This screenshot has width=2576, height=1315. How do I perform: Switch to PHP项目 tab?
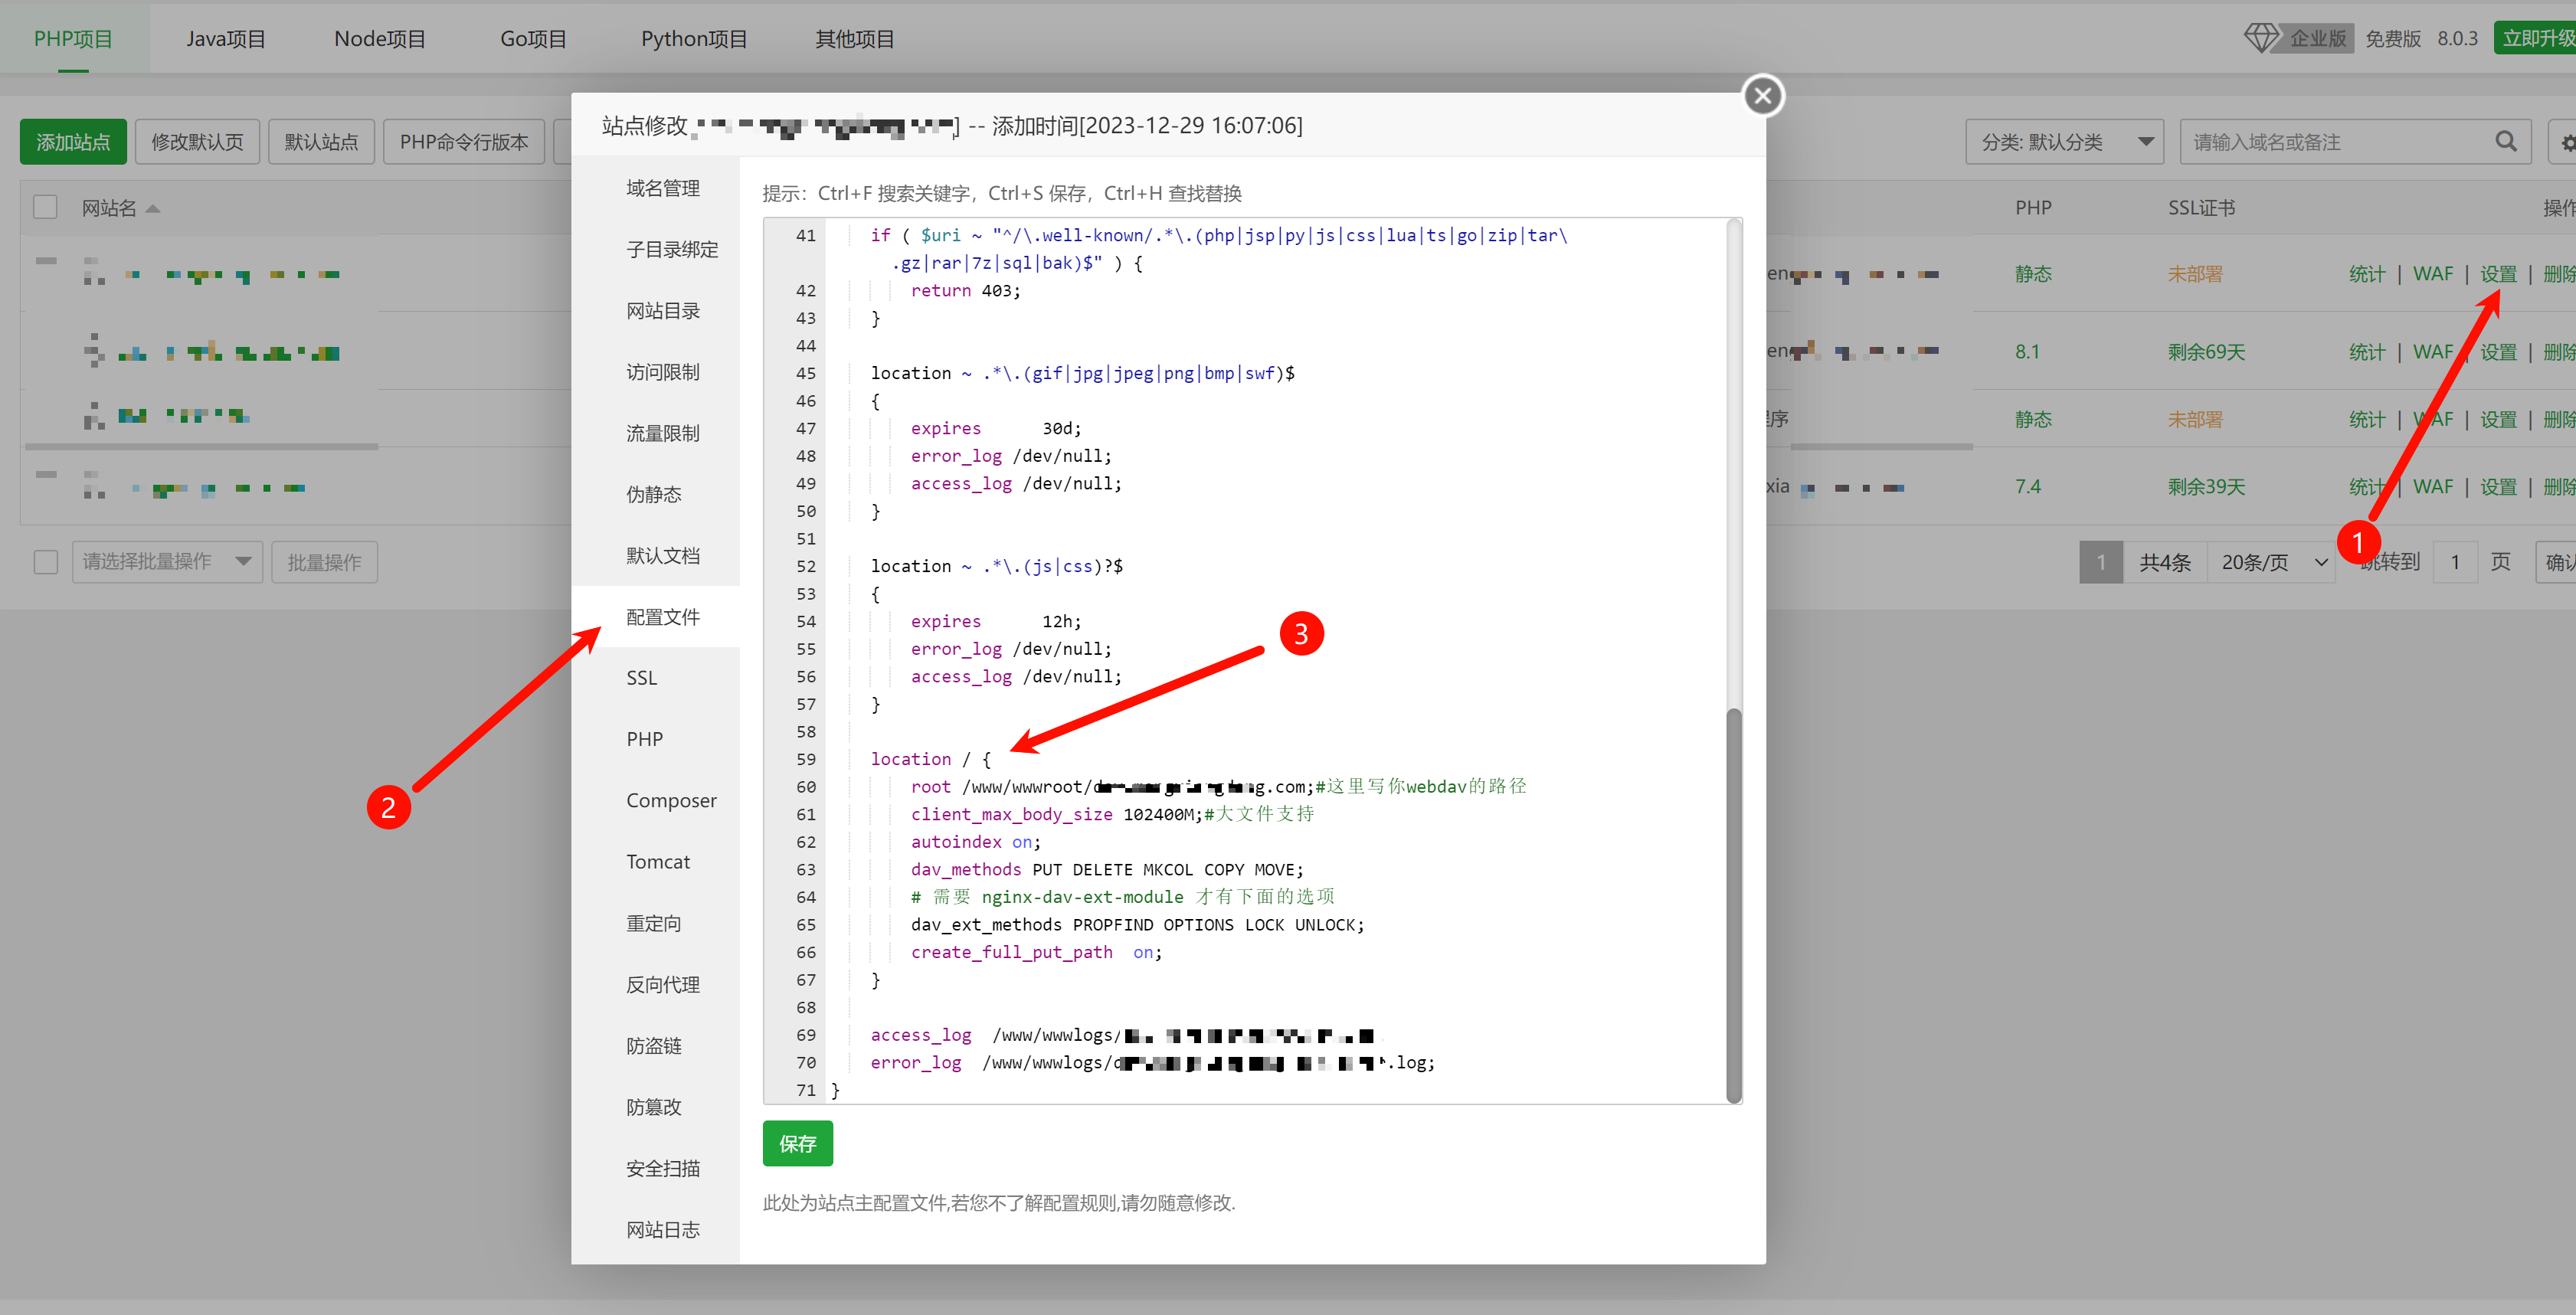click(73, 39)
